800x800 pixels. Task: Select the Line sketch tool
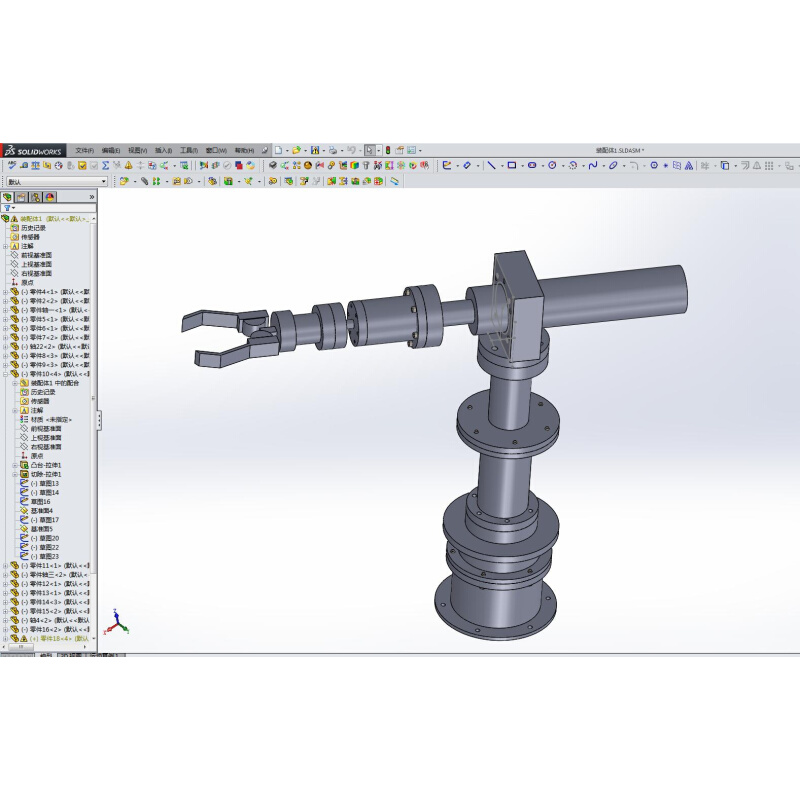[491, 165]
